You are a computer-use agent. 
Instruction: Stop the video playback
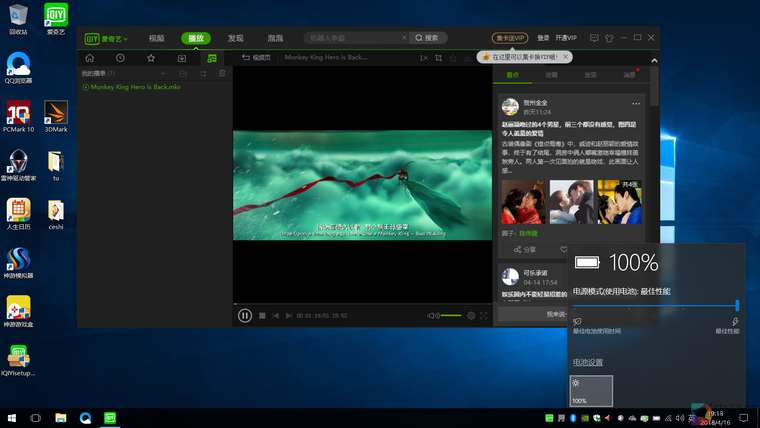[262, 316]
